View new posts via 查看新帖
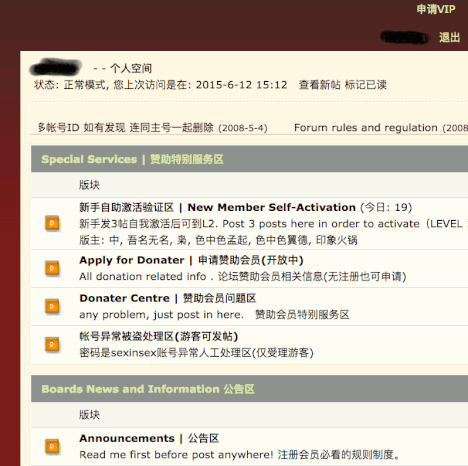Viewport: 468px width, 466px height. click(319, 85)
